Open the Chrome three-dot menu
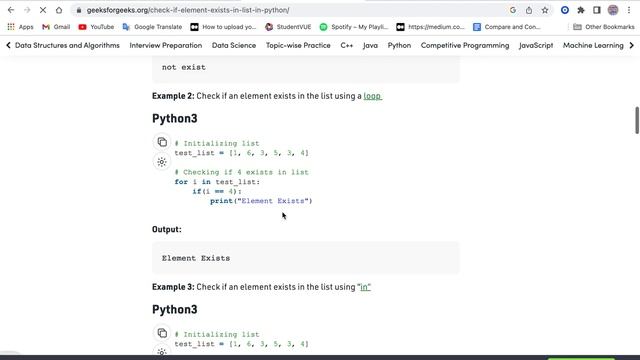 [629, 10]
